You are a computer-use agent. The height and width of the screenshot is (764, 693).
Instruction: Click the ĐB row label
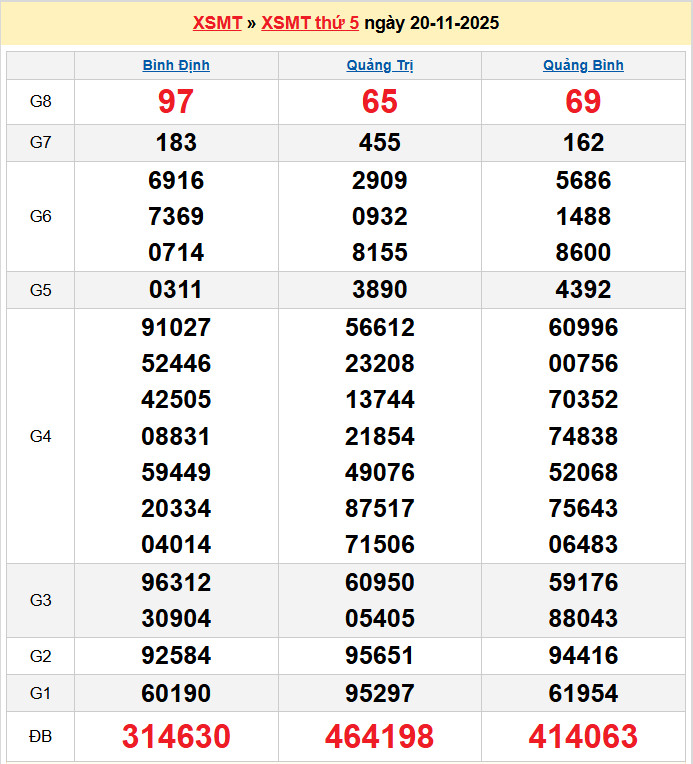pyautogui.click(x=40, y=737)
